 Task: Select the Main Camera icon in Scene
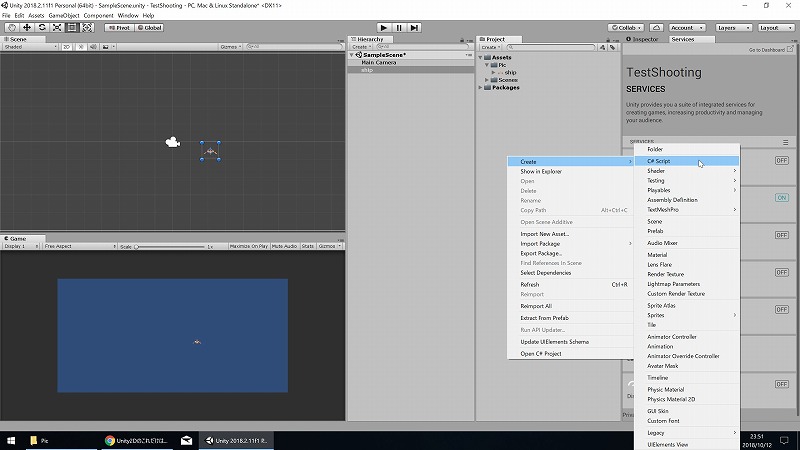tap(173, 142)
